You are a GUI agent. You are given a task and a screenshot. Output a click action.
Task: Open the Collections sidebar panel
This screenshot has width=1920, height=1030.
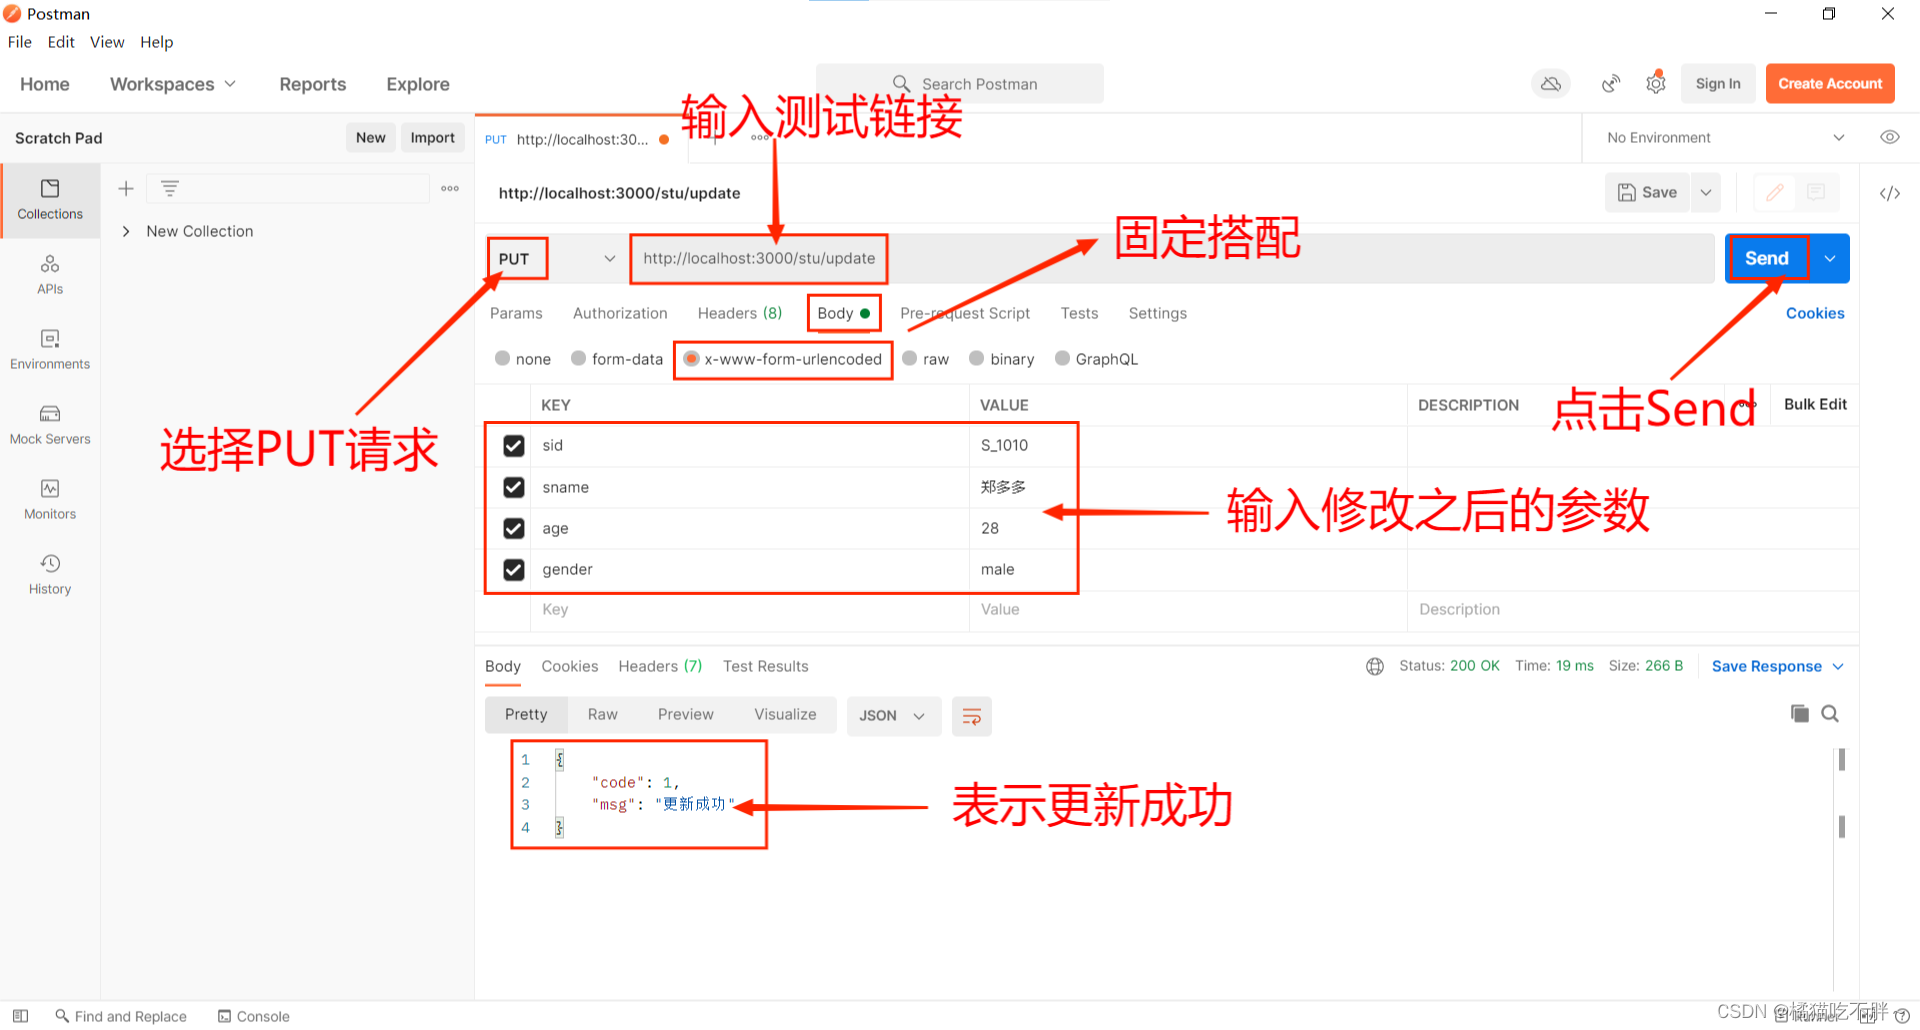50,200
